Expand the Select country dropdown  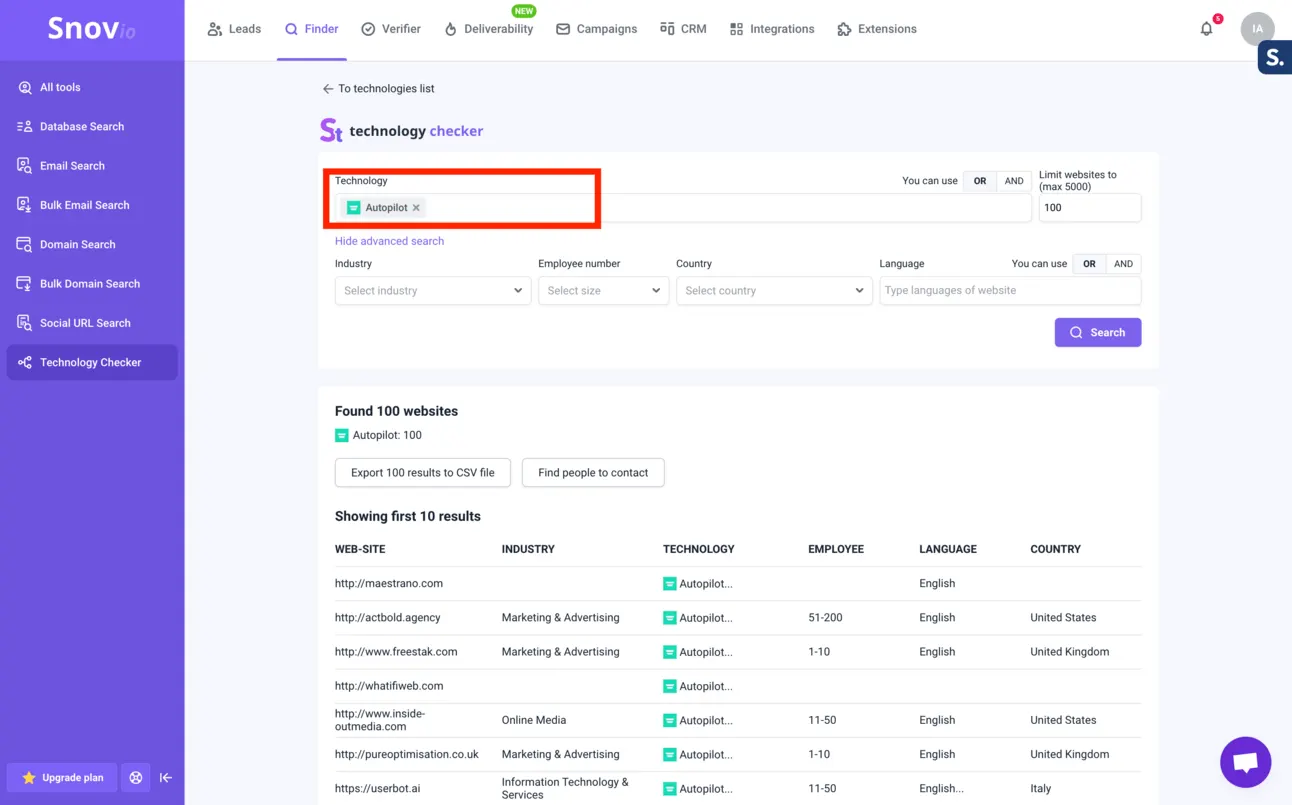(774, 291)
